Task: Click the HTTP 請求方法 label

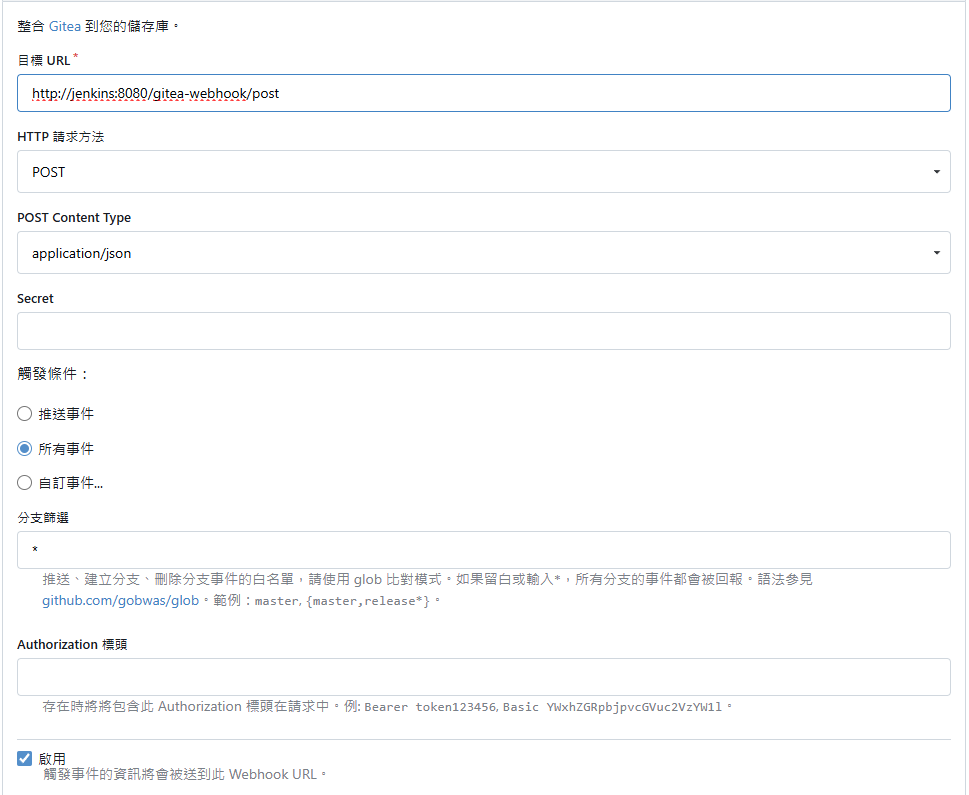Action: pos(60,136)
